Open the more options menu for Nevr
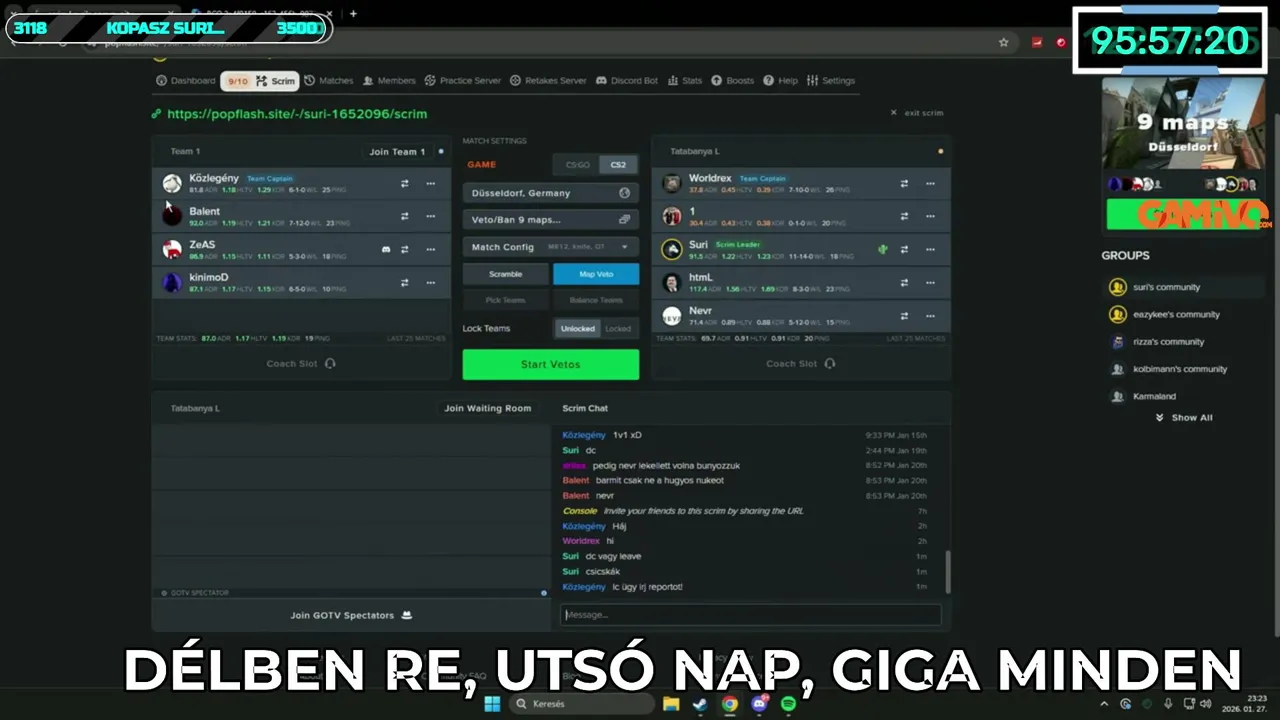Image resolution: width=1280 pixels, height=720 pixels. point(930,316)
